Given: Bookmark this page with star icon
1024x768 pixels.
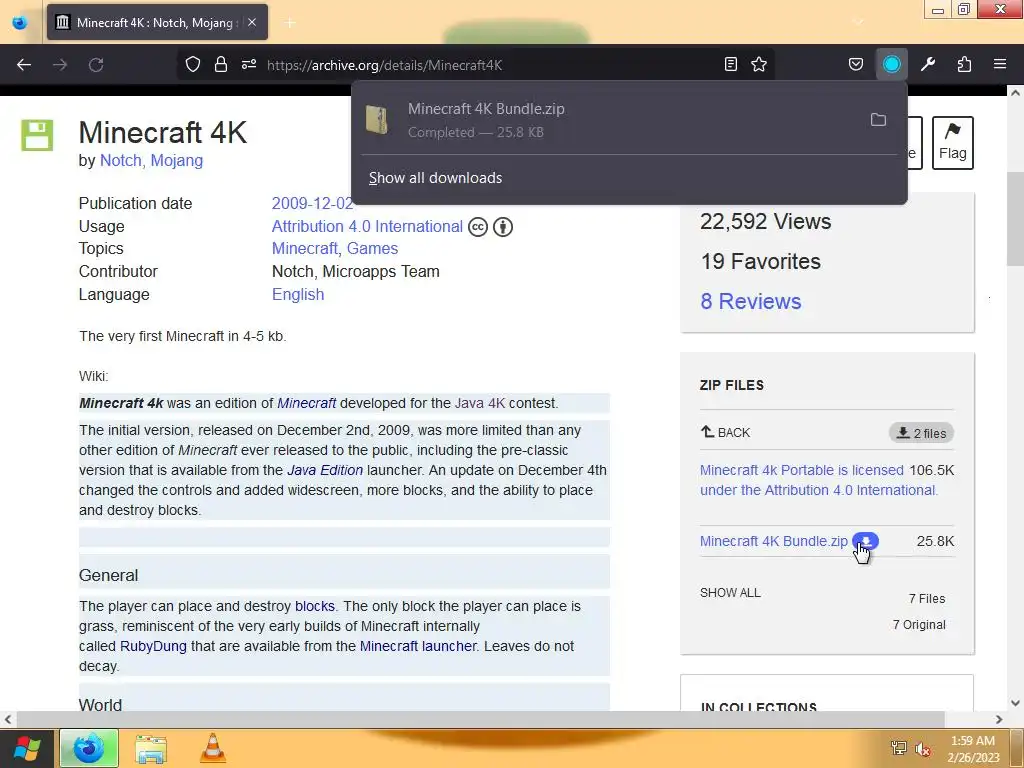Looking at the screenshot, I should click(759, 65).
